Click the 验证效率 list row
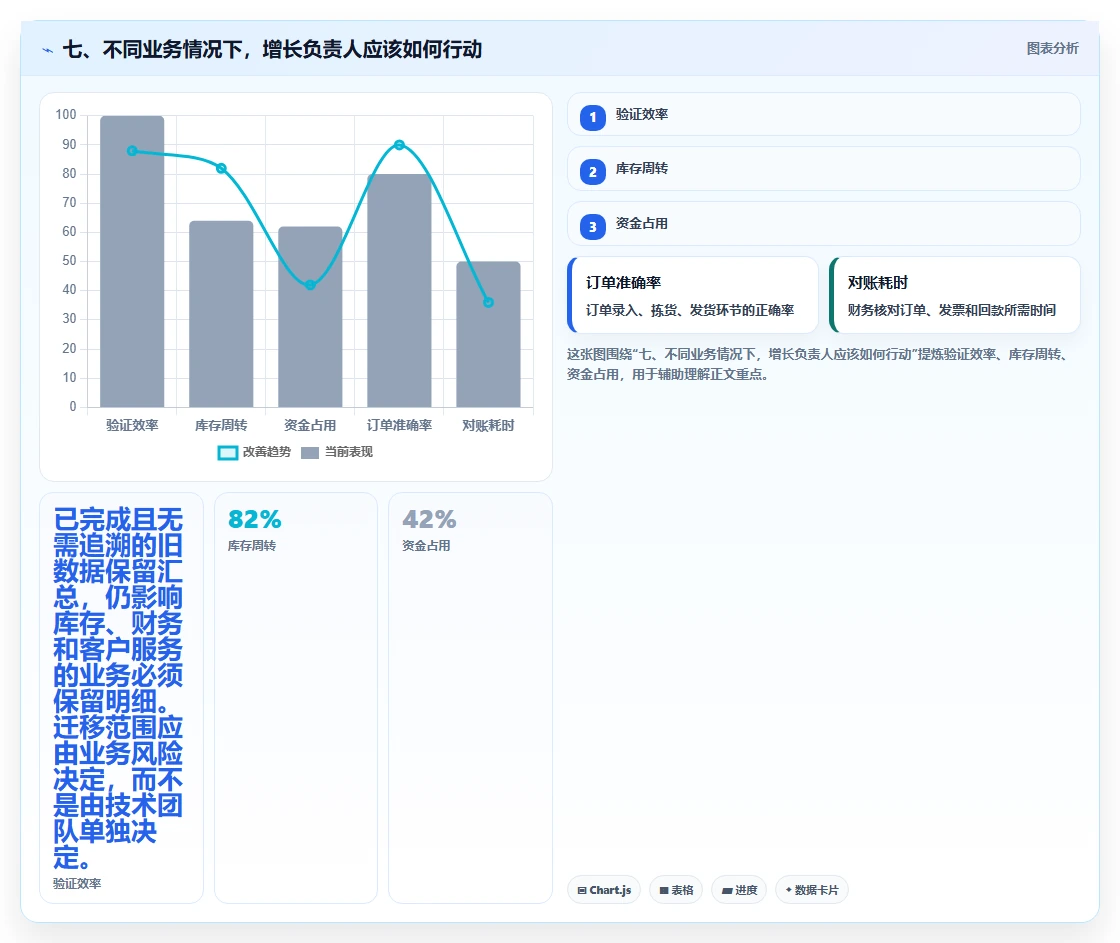 pos(824,114)
